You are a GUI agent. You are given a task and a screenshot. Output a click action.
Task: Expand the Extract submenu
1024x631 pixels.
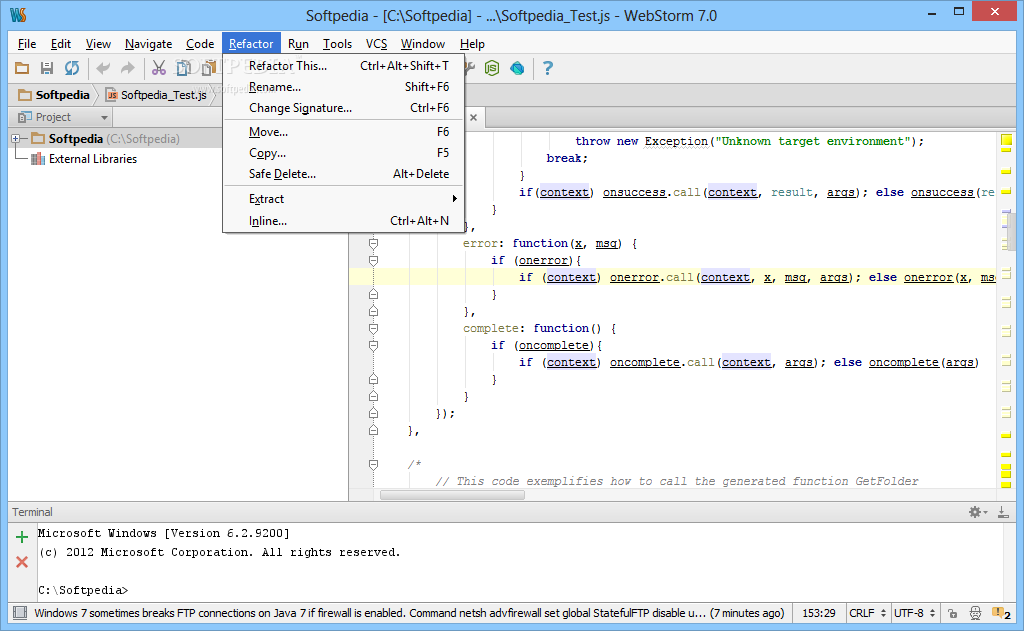(x=344, y=199)
